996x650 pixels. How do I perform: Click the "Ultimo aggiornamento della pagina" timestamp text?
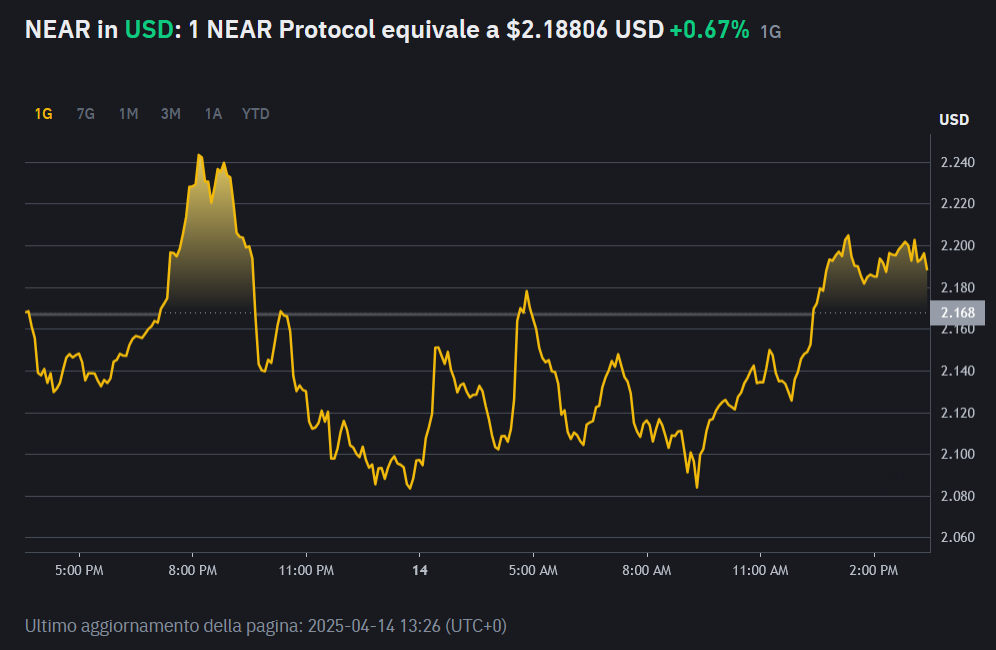266,626
